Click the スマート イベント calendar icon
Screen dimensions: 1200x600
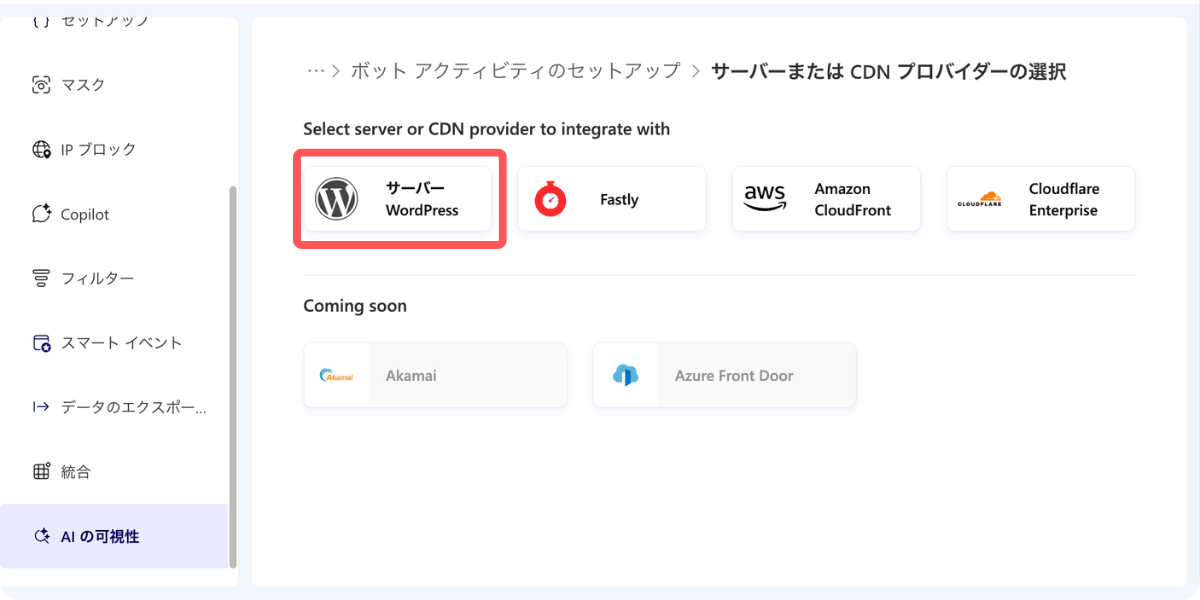point(41,343)
